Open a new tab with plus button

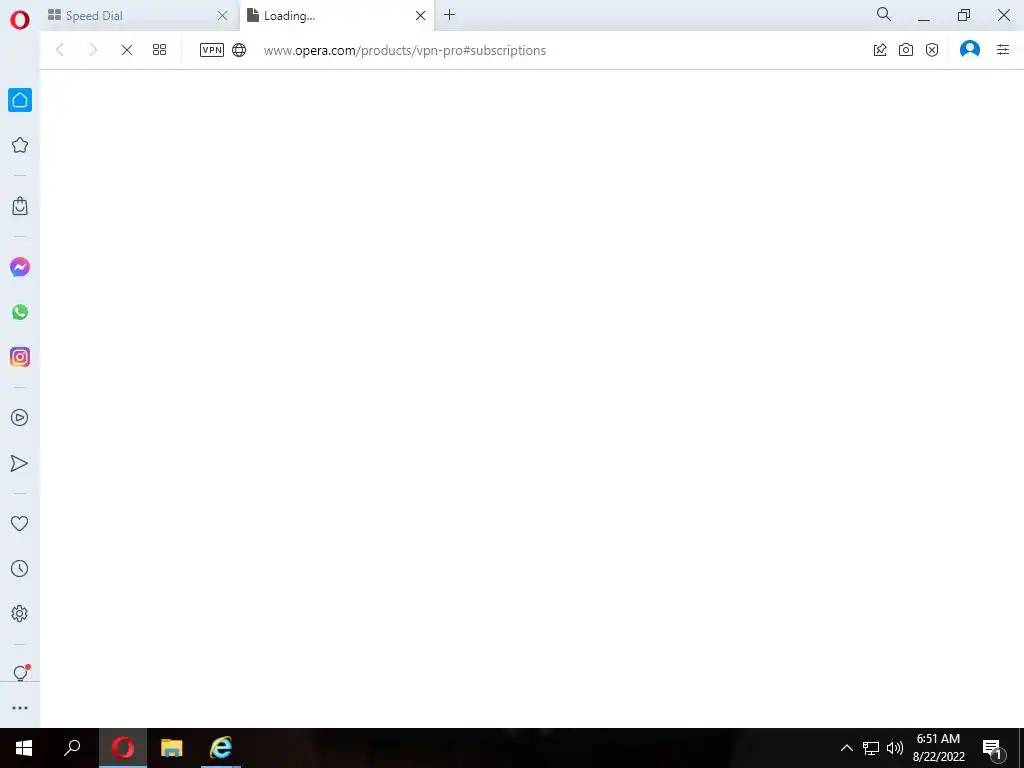point(449,15)
